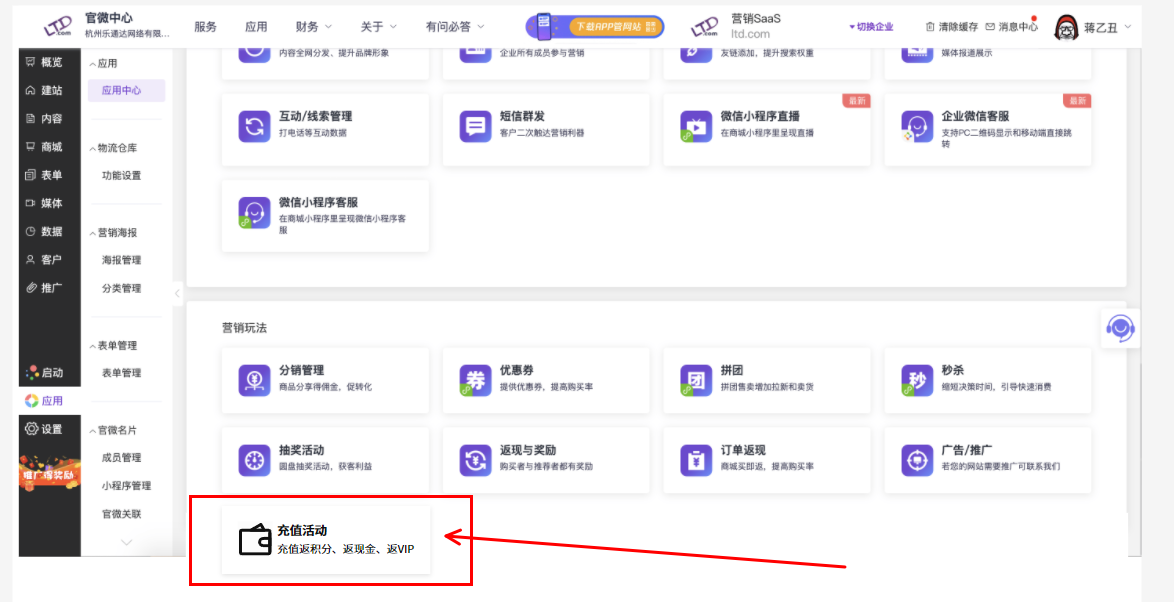Select the 秒杀 flash sale icon
Viewport: 1174px width, 602px height.
pyautogui.click(x=917, y=380)
